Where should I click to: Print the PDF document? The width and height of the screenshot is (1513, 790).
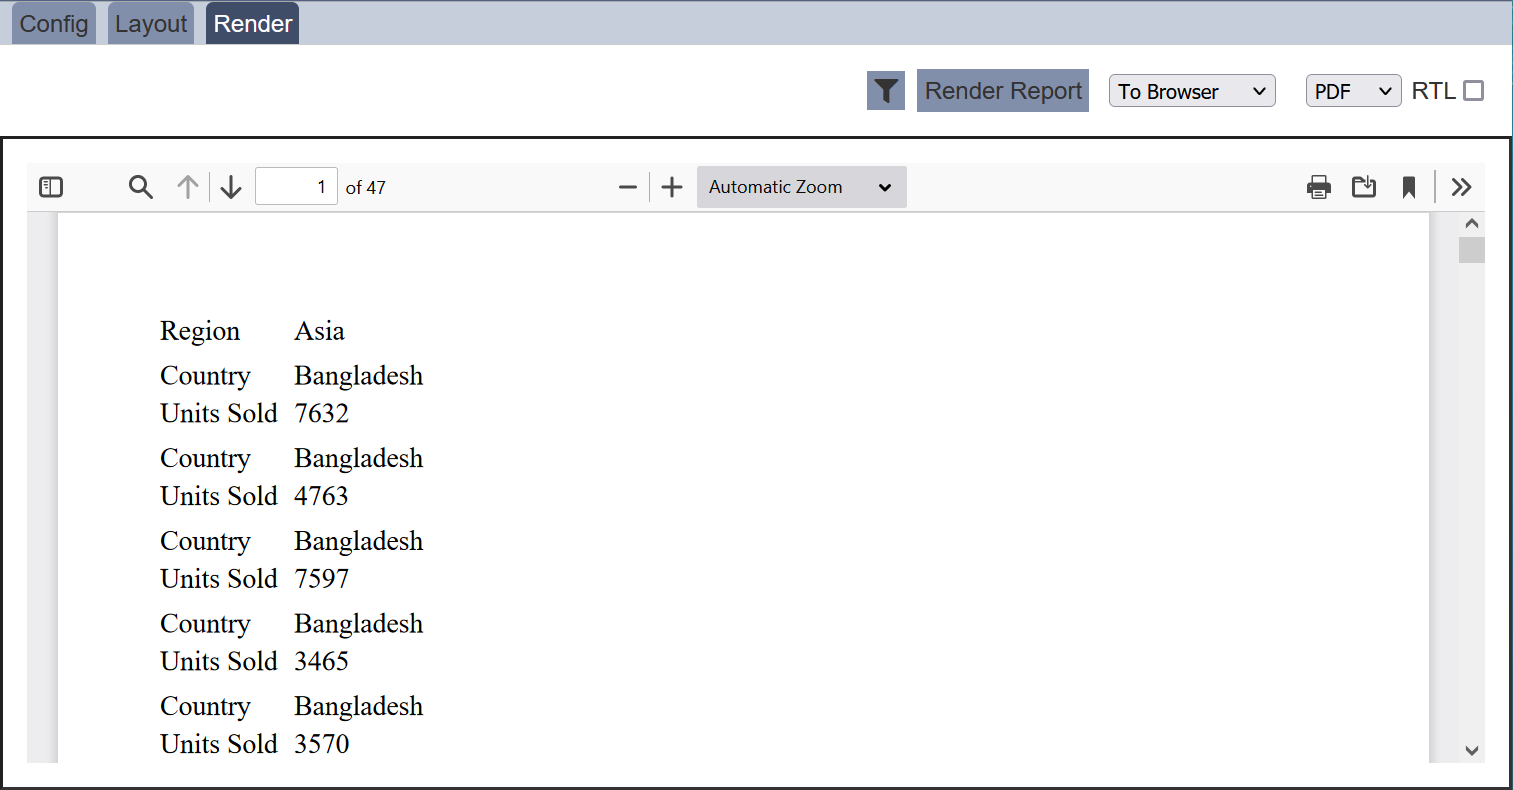click(x=1319, y=187)
